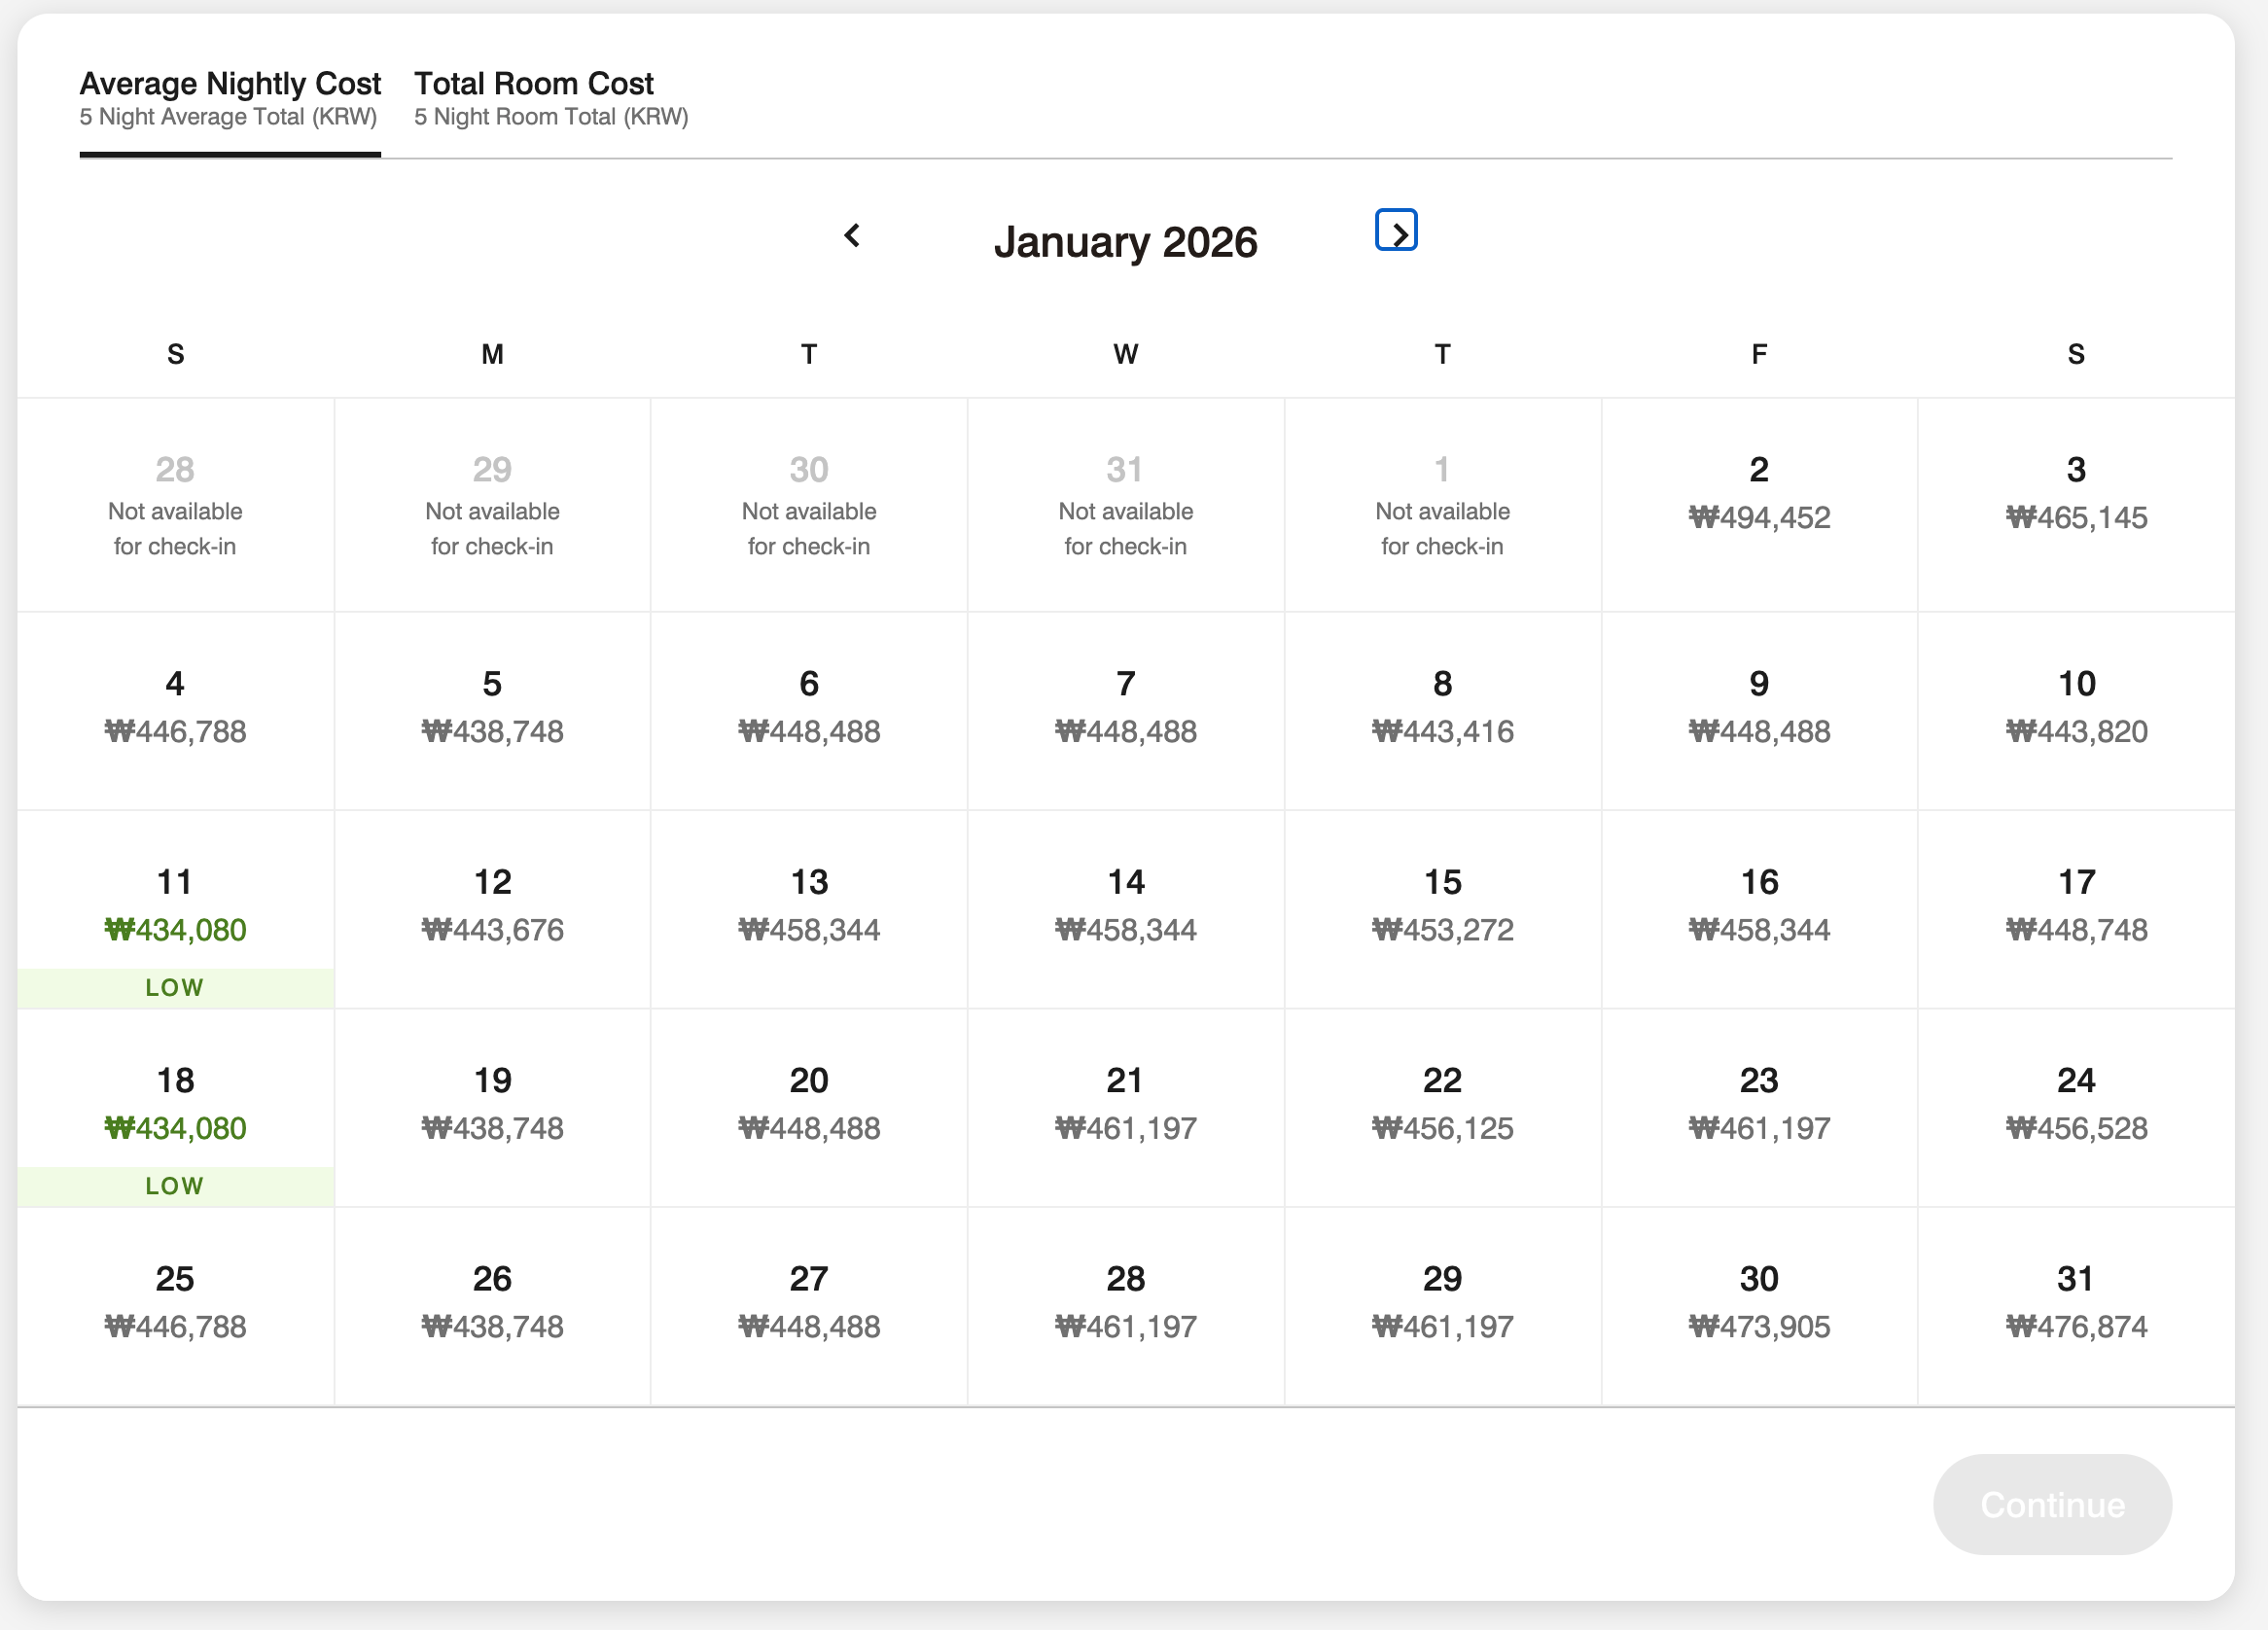Select January 17 check-in date

point(2076,906)
